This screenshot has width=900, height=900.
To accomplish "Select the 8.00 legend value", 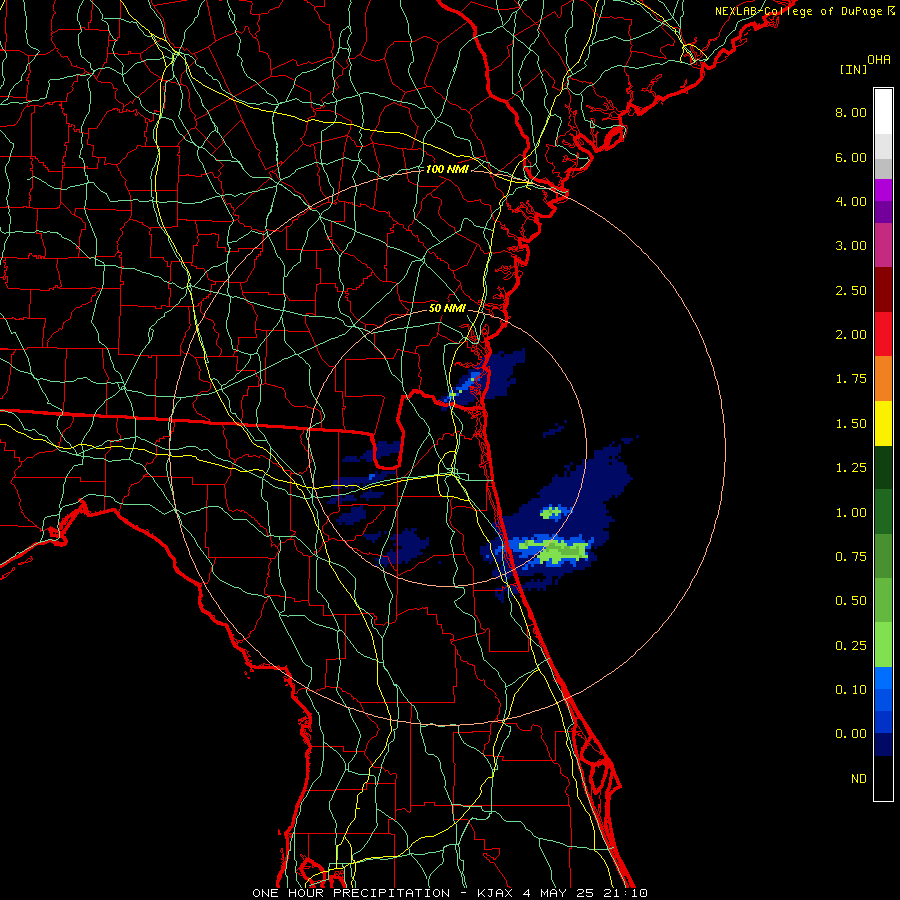I will coord(851,112).
